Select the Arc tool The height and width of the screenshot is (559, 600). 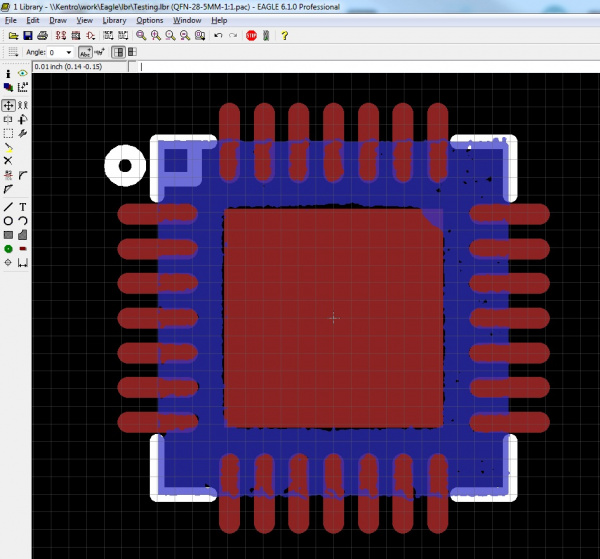coord(23,221)
